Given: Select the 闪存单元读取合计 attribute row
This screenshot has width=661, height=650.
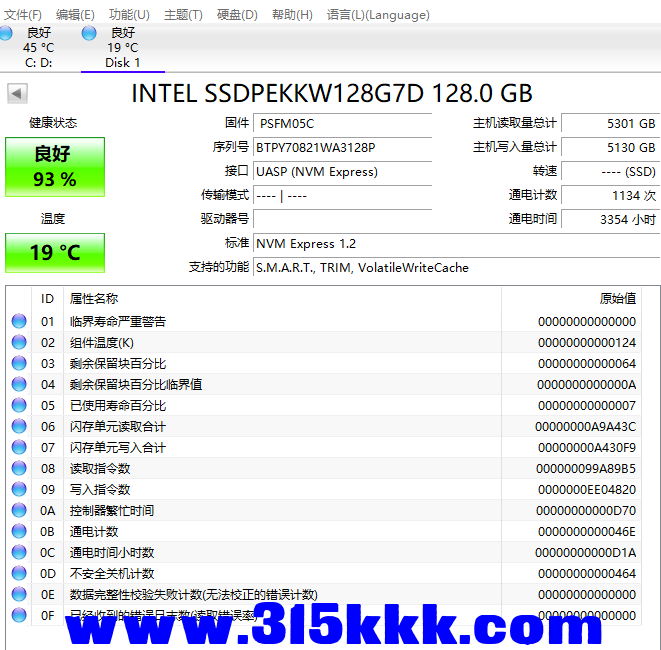Looking at the screenshot, I should [x=324, y=426].
